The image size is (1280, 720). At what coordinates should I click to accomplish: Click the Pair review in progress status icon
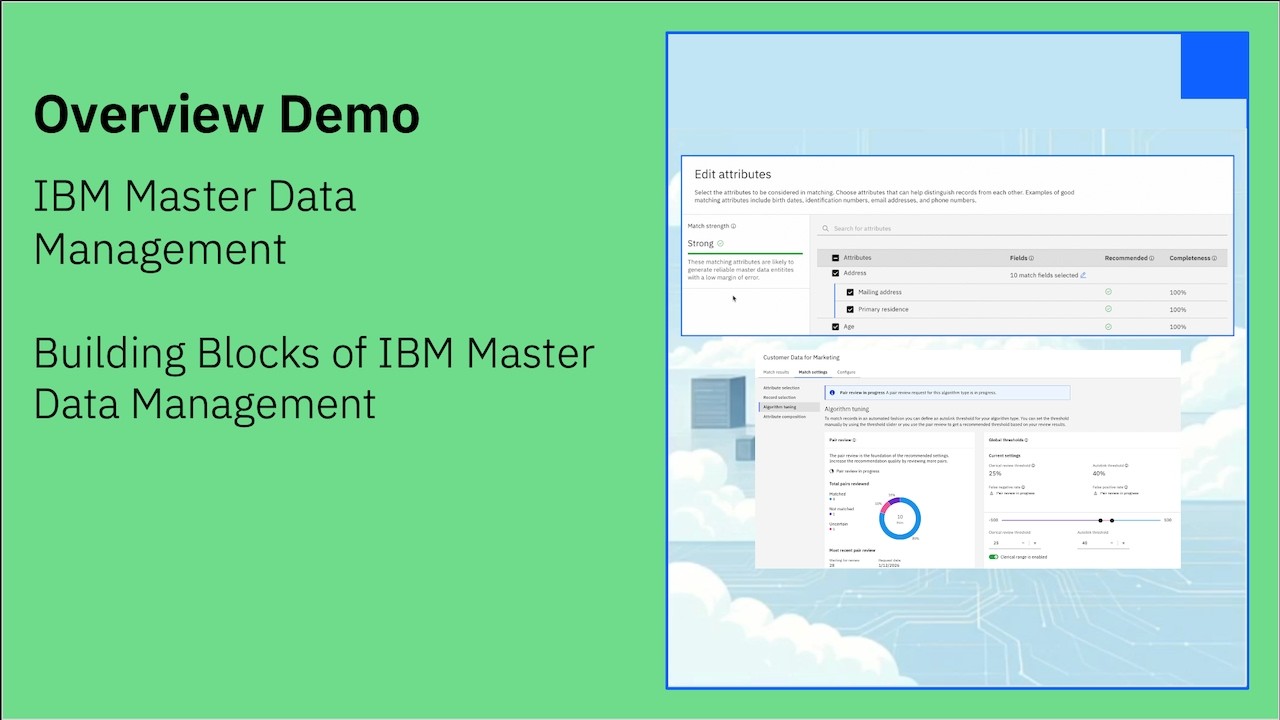coord(831,471)
